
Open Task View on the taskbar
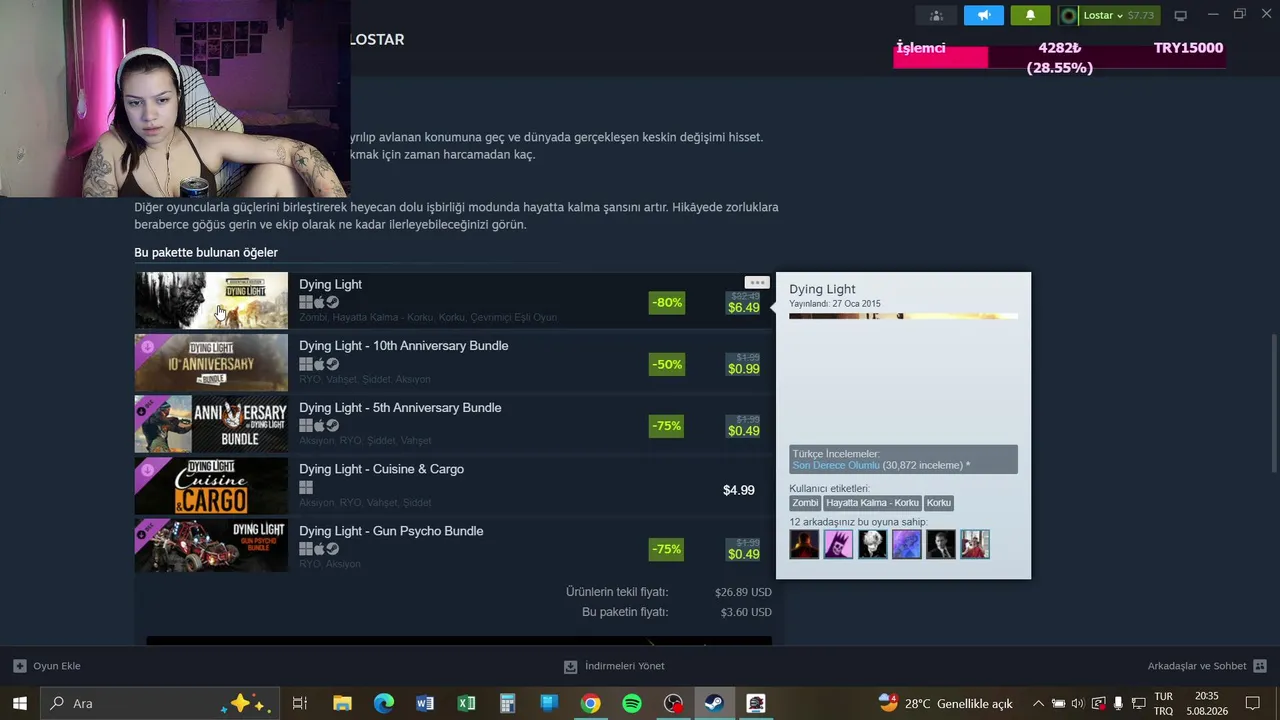coord(299,703)
